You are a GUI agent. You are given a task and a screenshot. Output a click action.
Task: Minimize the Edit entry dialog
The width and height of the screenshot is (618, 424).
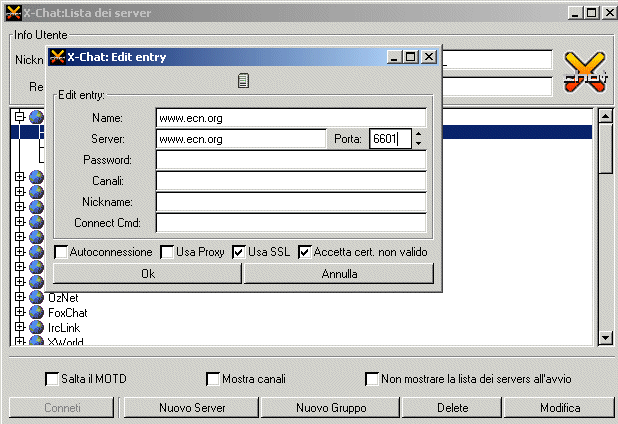(393, 57)
